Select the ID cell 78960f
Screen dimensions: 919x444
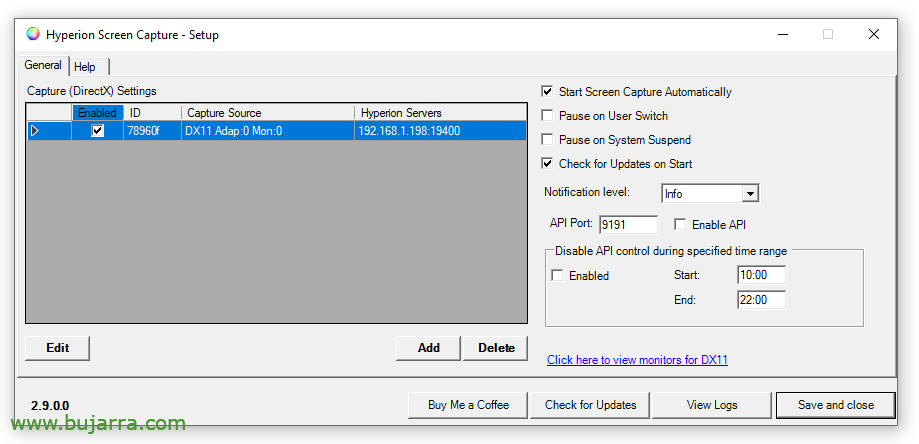pyautogui.click(x=152, y=131)
